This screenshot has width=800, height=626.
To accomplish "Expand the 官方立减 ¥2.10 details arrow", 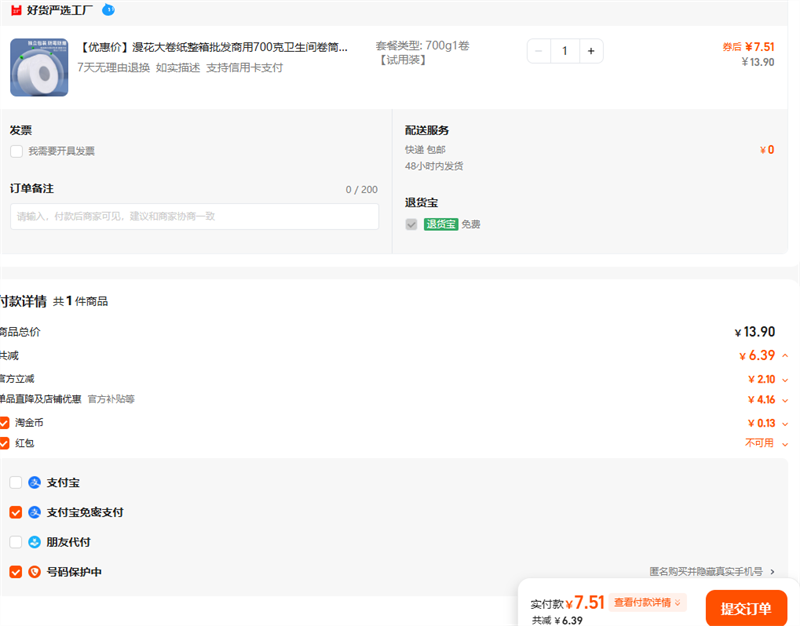I will tap(785, 380).
